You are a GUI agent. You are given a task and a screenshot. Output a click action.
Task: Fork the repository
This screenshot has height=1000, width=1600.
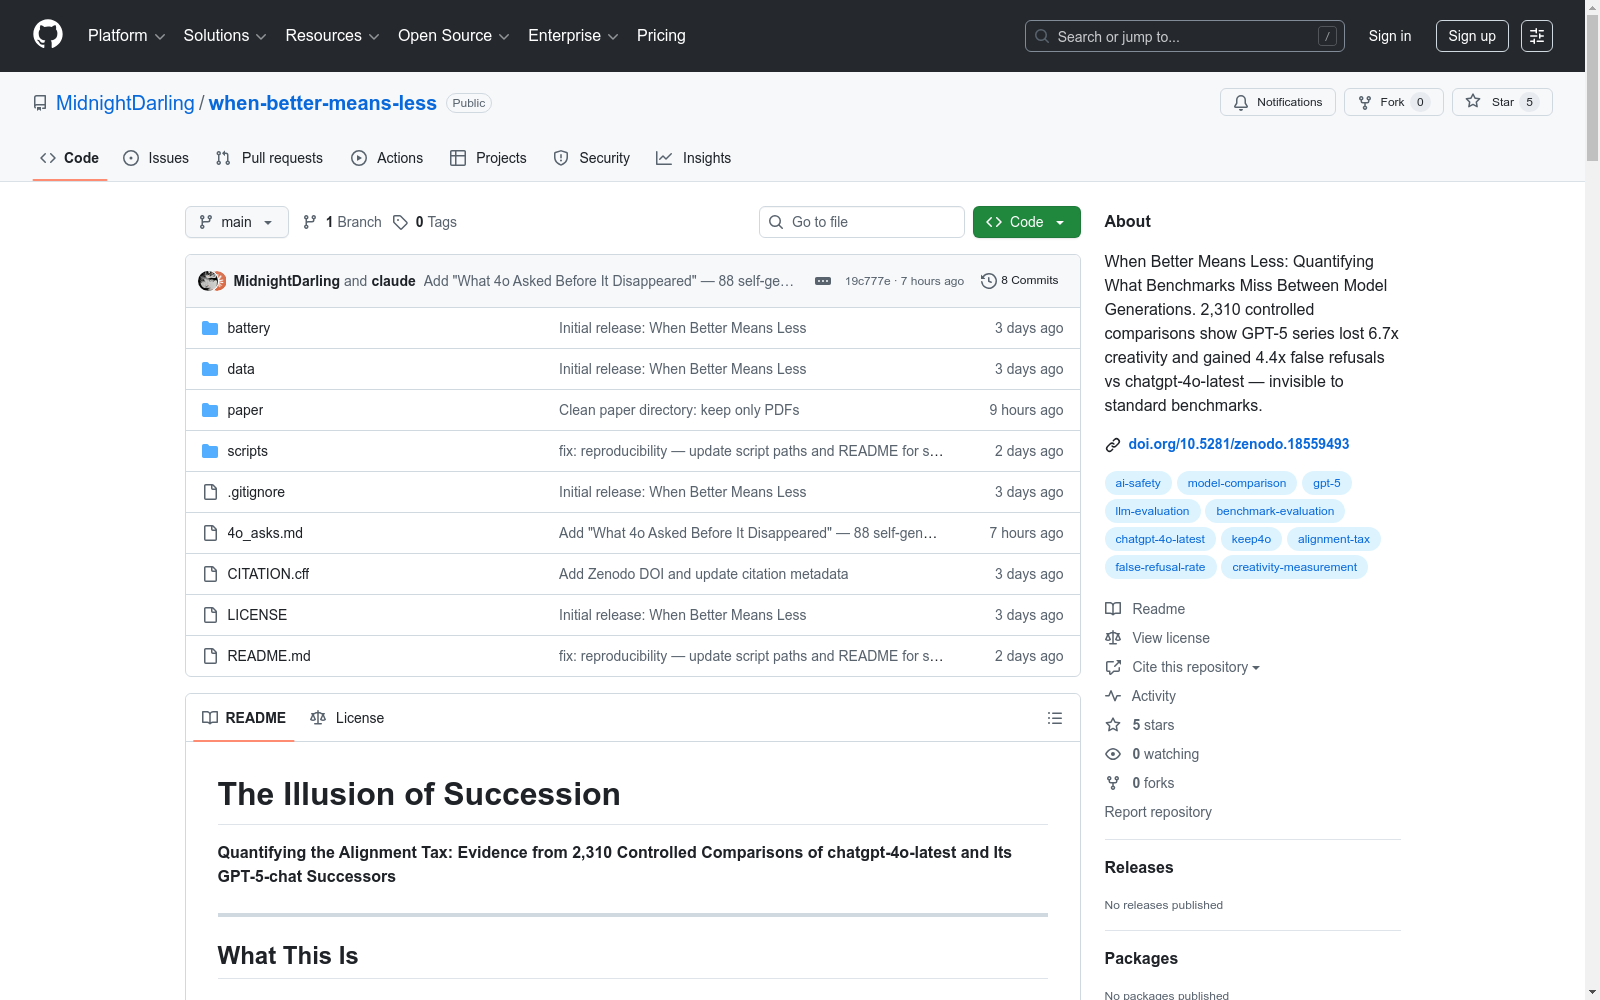pyautogui.click(x=1394, y=102)
